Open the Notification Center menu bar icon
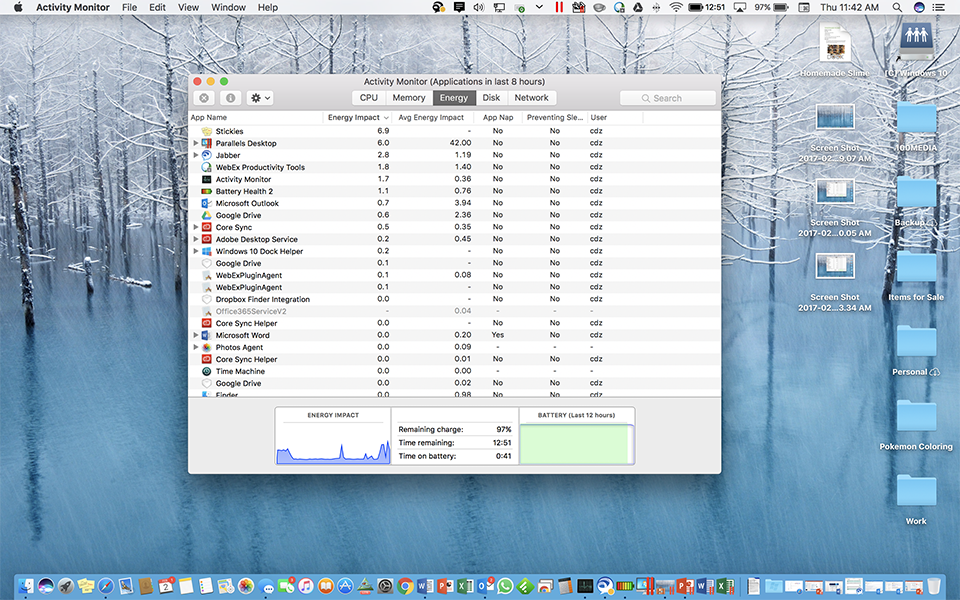The height and width of the screenshot is (600, 960). [937, 7]
